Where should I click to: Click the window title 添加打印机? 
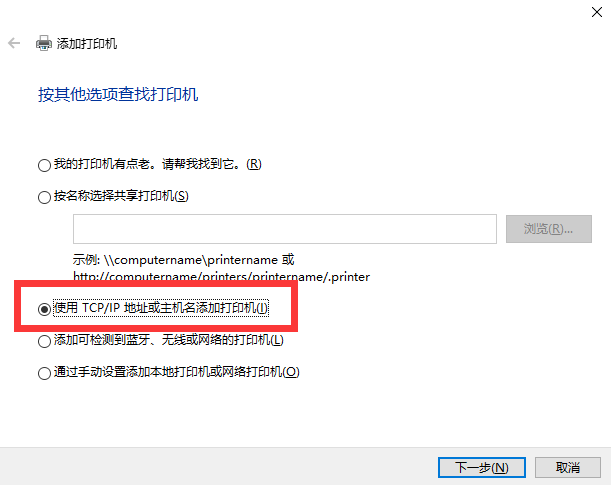coord(87,43)
